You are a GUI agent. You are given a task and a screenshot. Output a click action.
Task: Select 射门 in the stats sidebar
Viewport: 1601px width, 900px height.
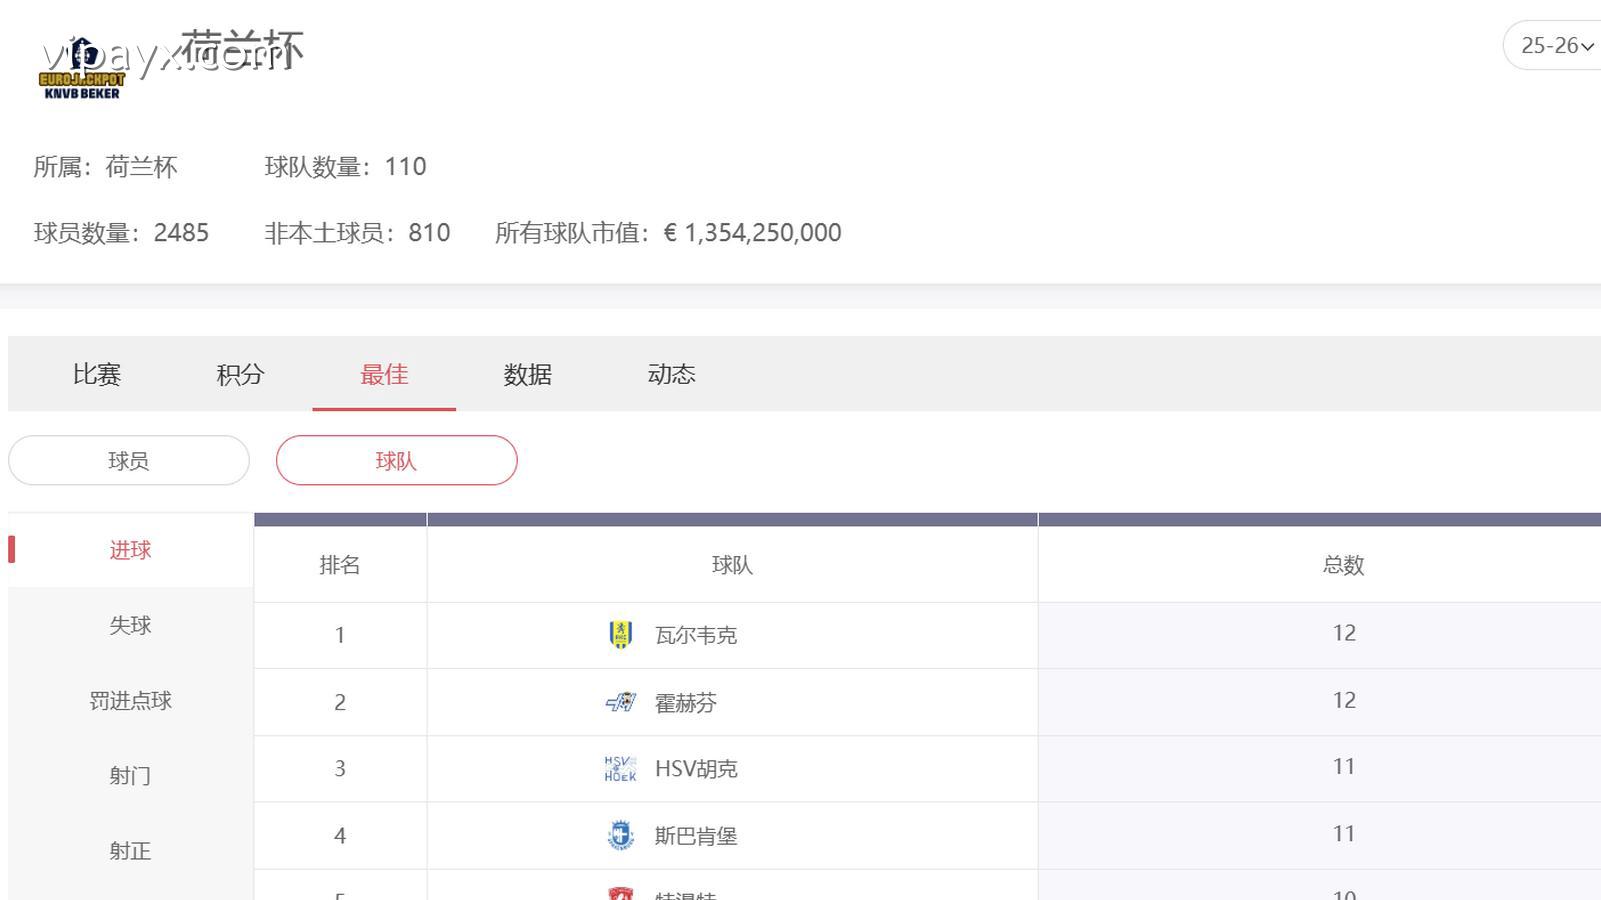[x=129, y=775]
